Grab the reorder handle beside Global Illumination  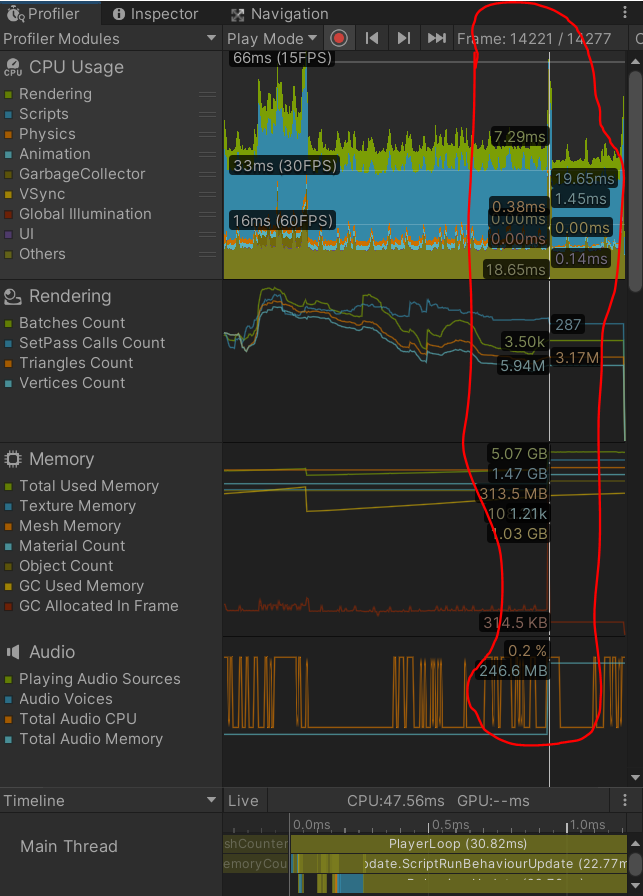207,214
